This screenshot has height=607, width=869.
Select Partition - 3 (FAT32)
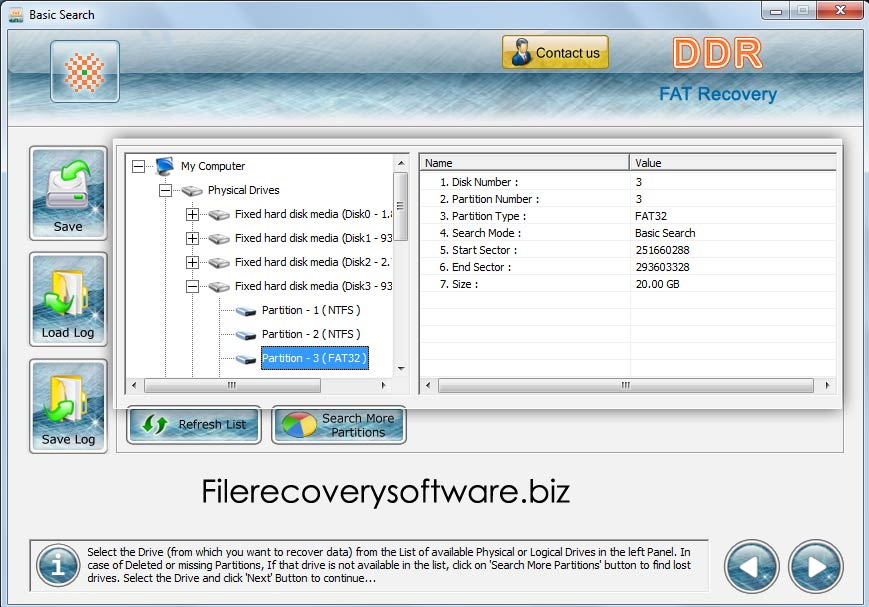pos(314,358)
